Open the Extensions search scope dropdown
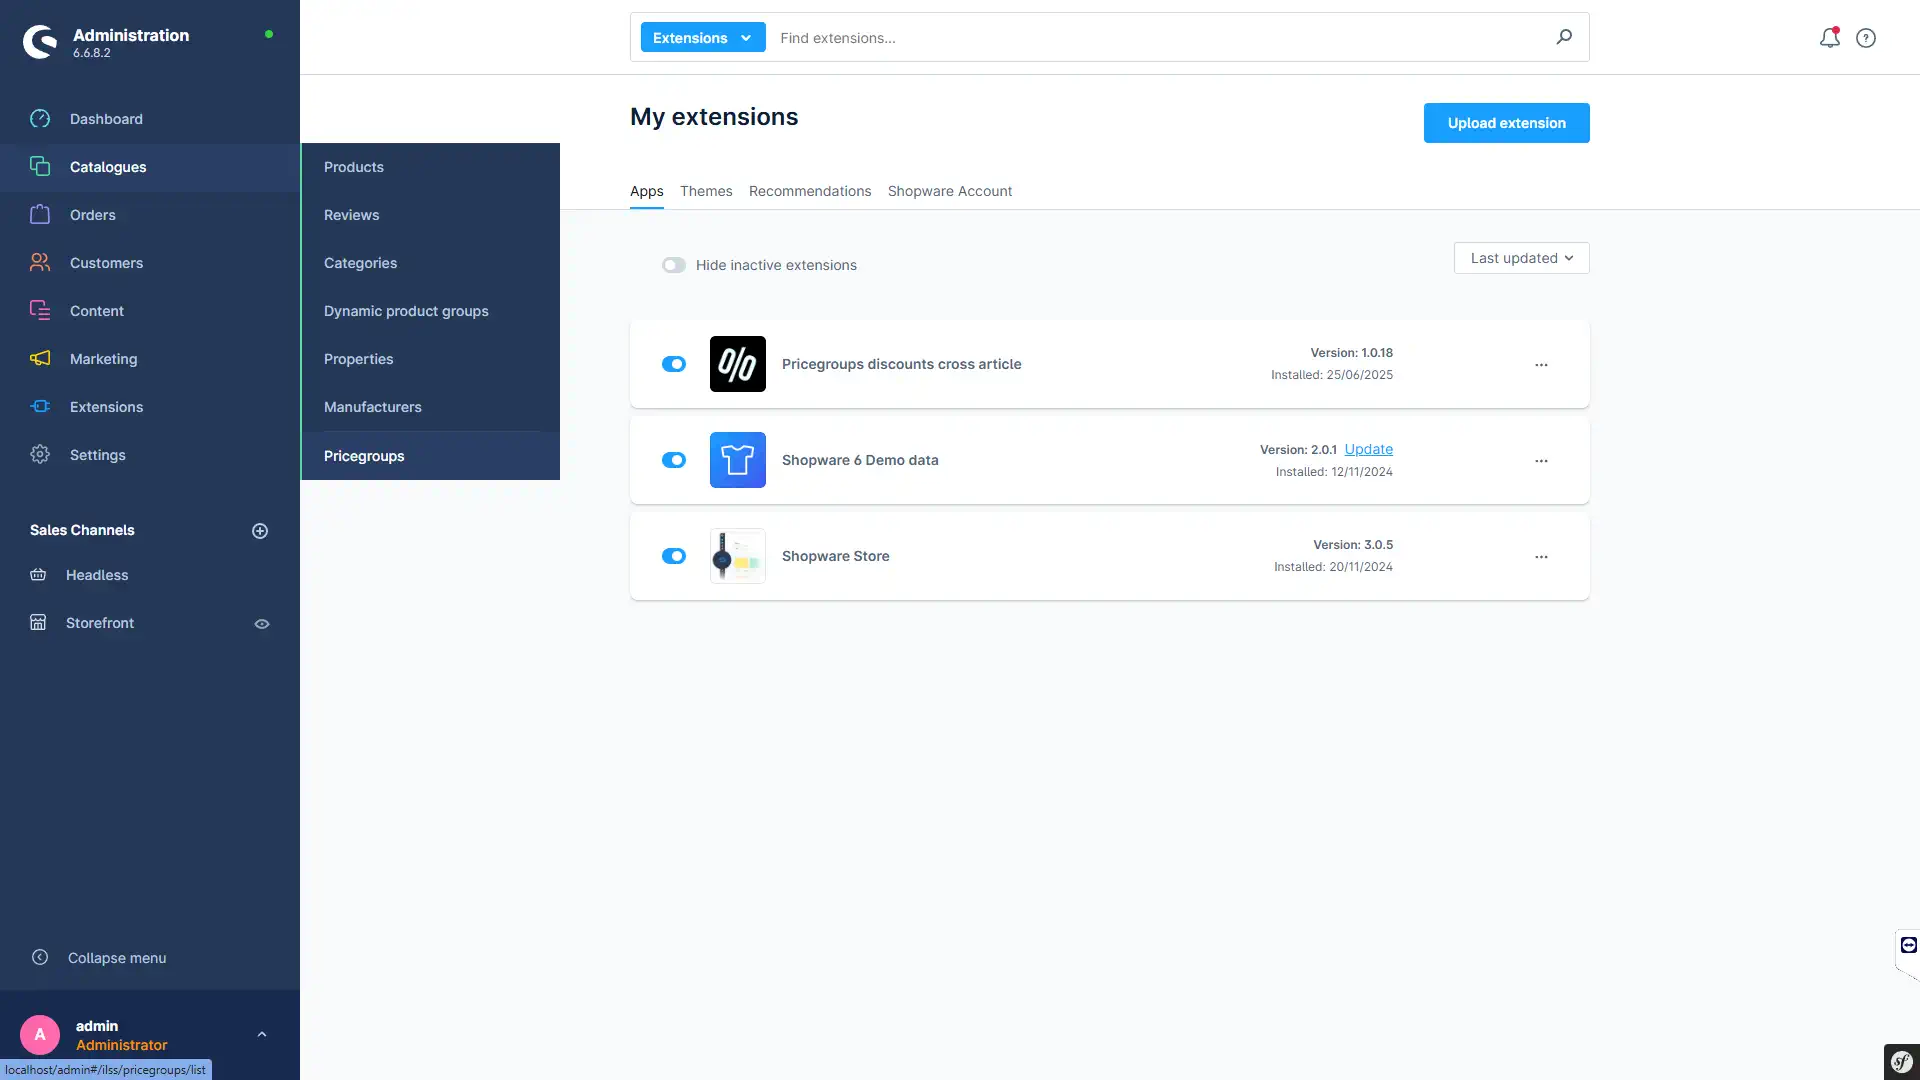 click(703, 37)
